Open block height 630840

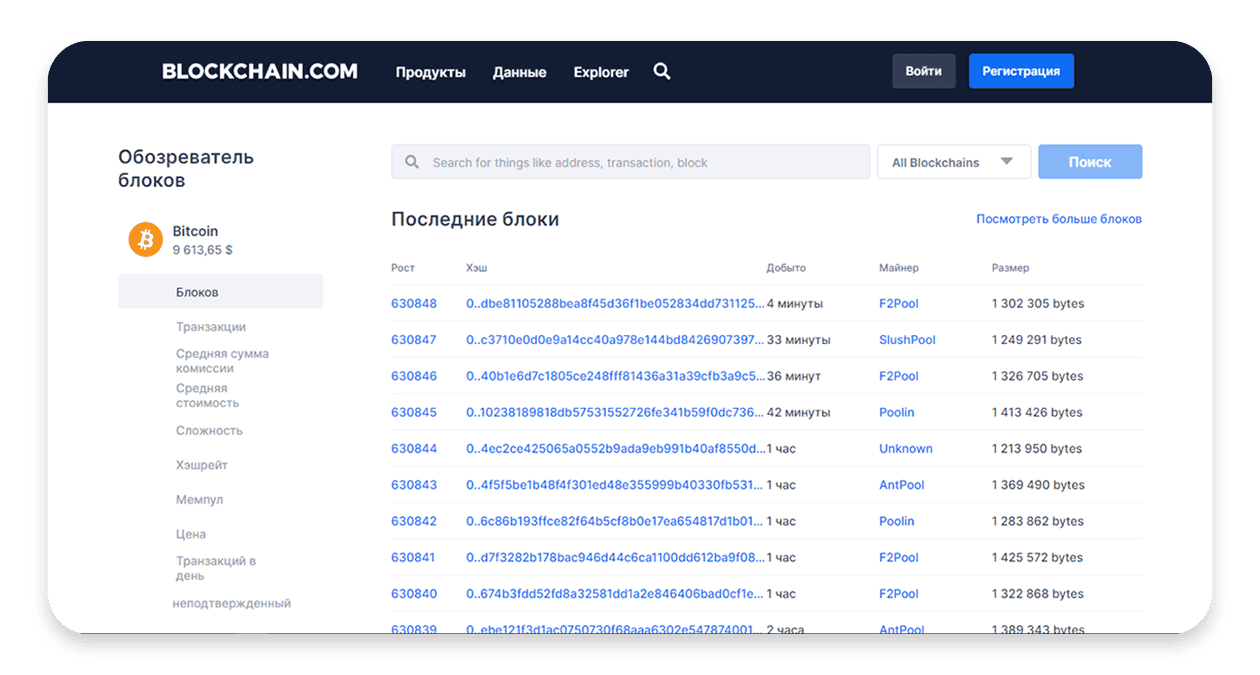coord(414,594)
